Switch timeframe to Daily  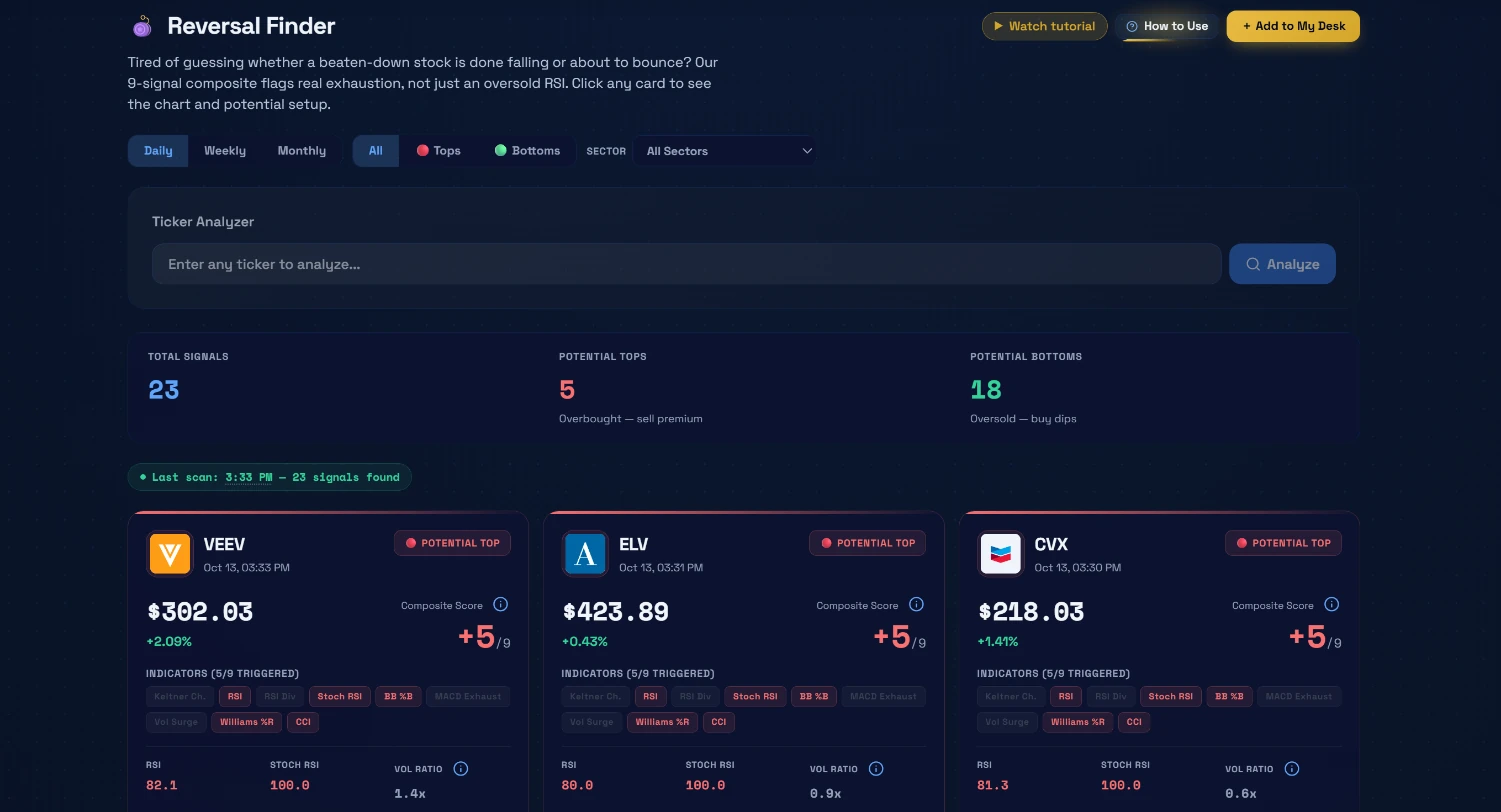click(x=158, y=151)
